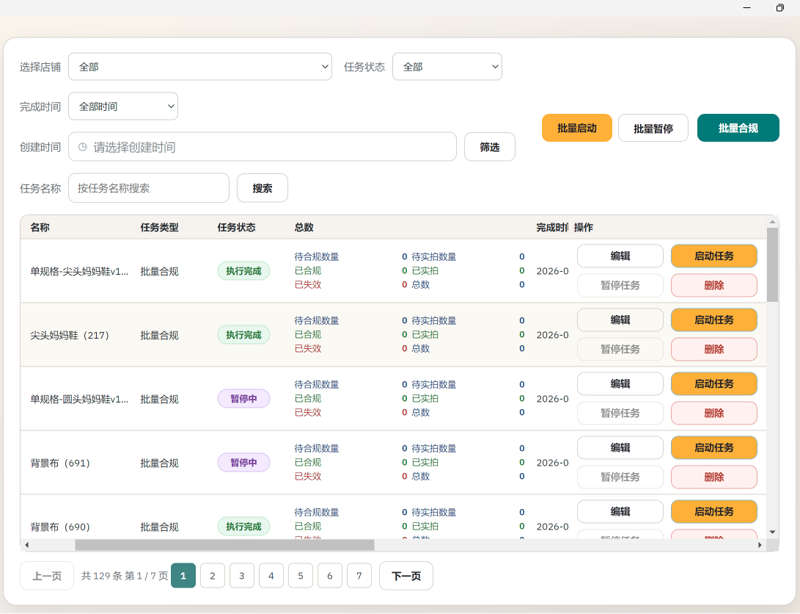
Task: Click the 批量暂停 button
Action: click(x=653, y=128)
